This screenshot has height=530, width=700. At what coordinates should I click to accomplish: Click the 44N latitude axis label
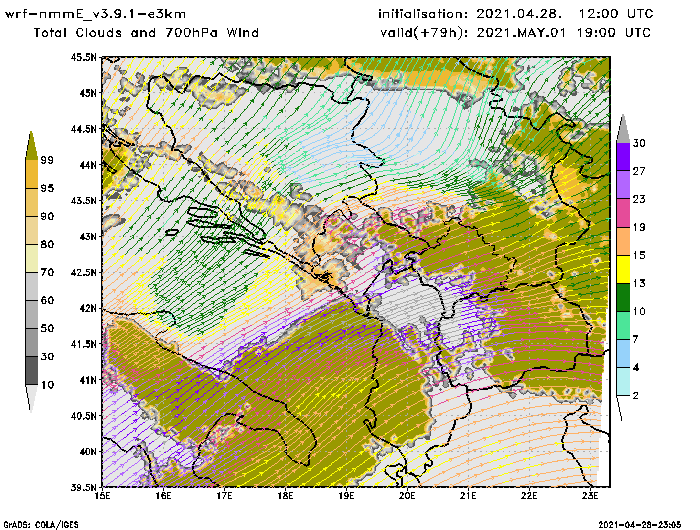pyautogui.click(x=89, y=165)
